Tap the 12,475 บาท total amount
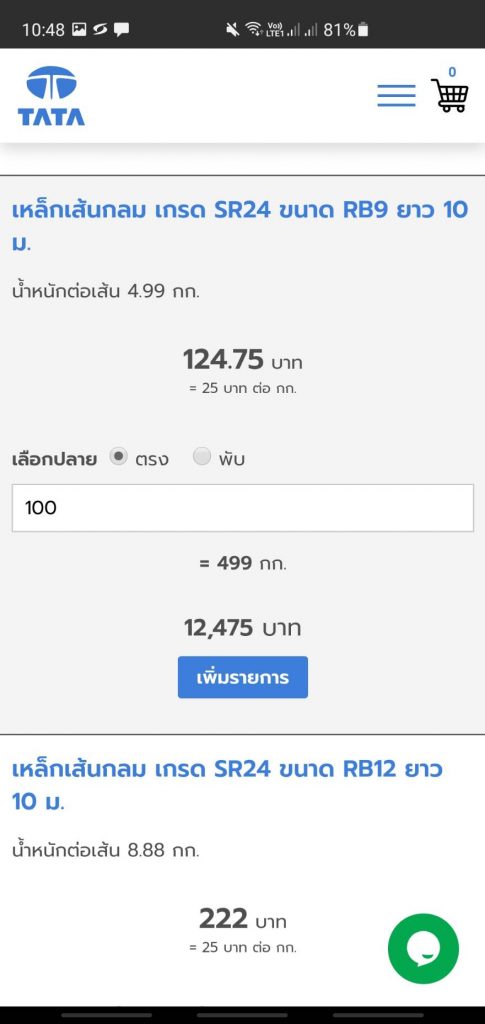The height and width of the screenshot is (1024, 485). 242,628
